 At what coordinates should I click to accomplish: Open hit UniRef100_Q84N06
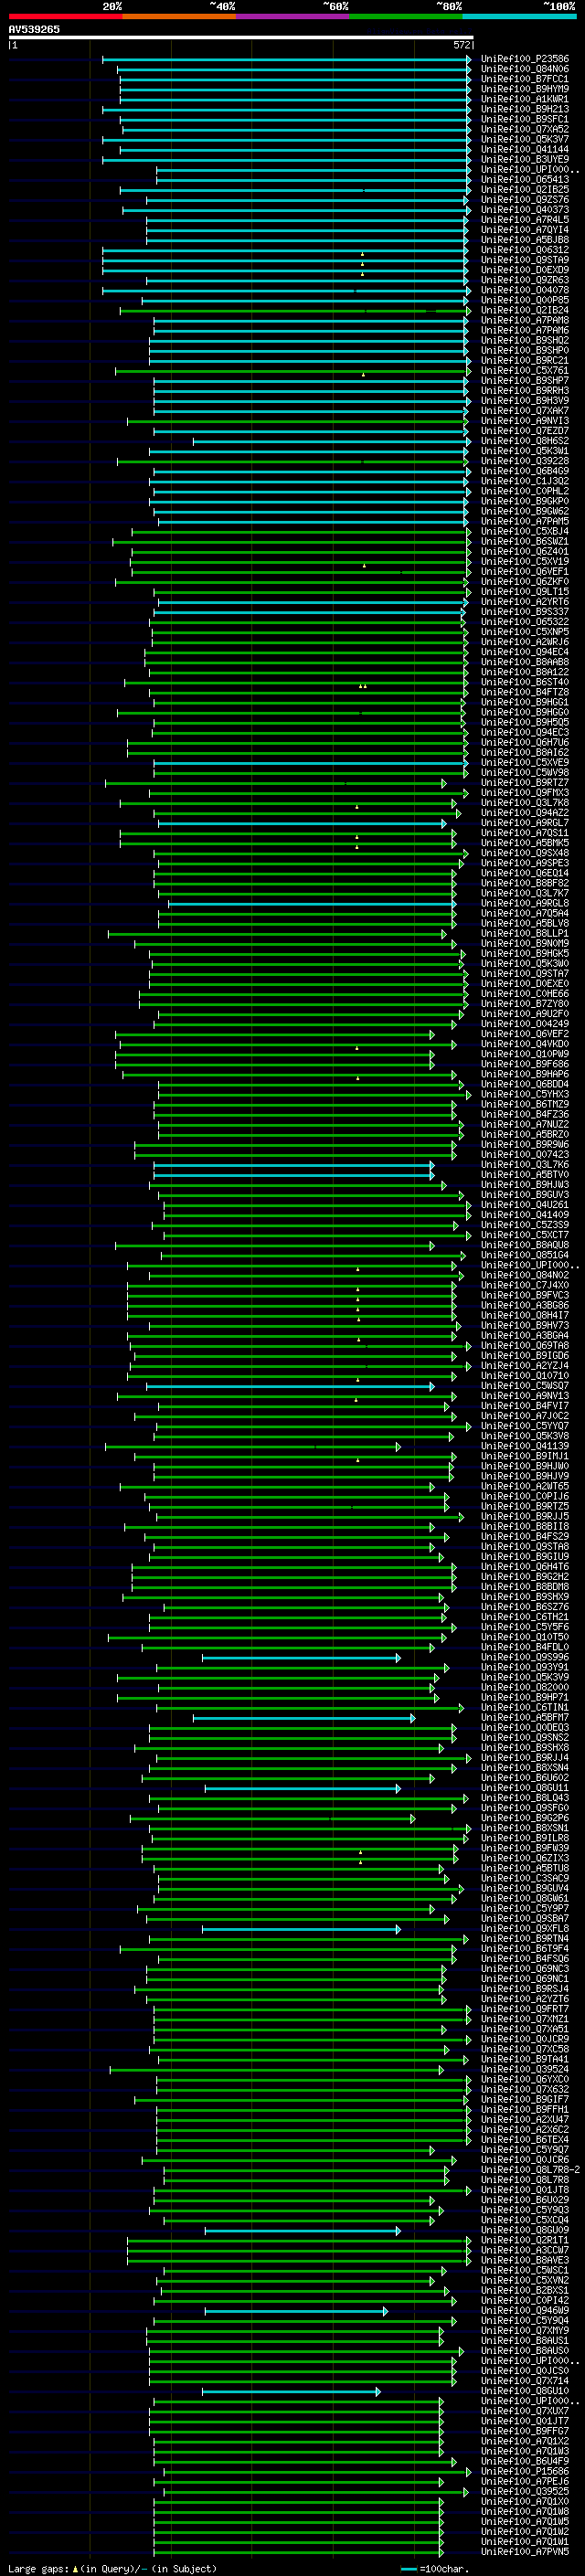tap(525, 69)
